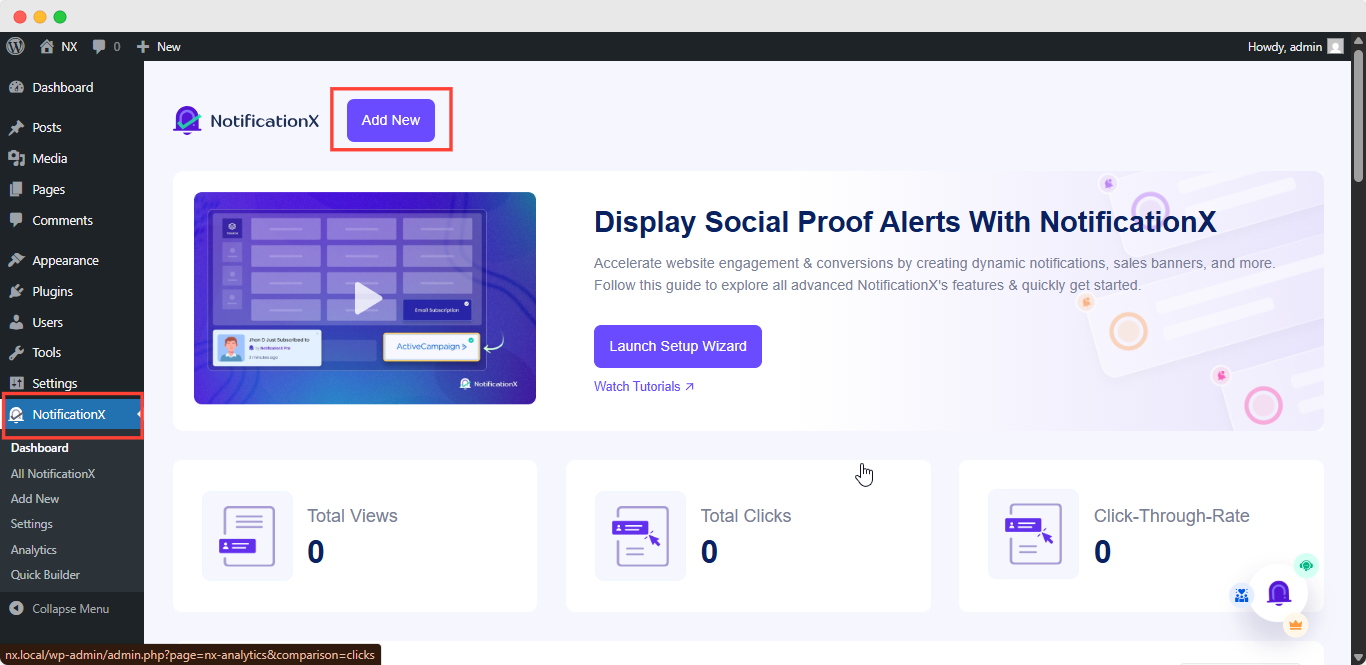This screenshot has height=665, width=1366.
Task: Click the Total Clicks label
Action: (746, 516)
